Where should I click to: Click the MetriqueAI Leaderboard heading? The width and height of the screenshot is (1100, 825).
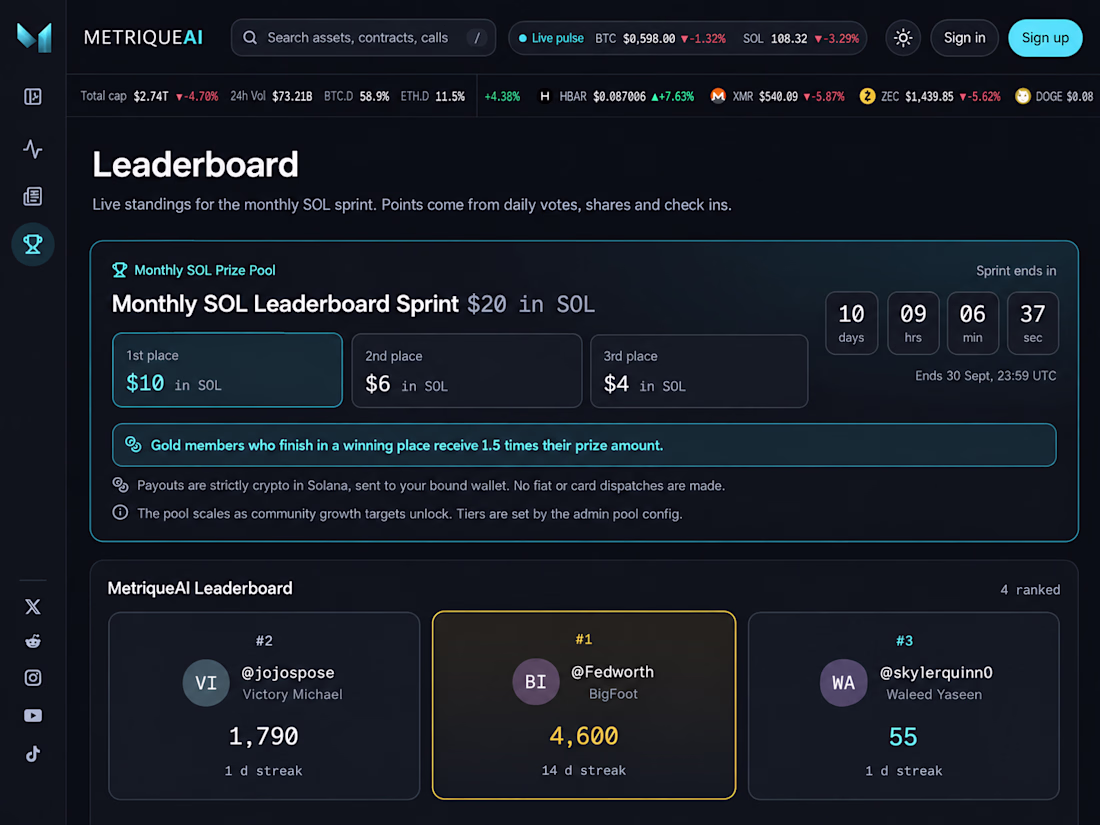pyautogui.click(x=200, y=588)
